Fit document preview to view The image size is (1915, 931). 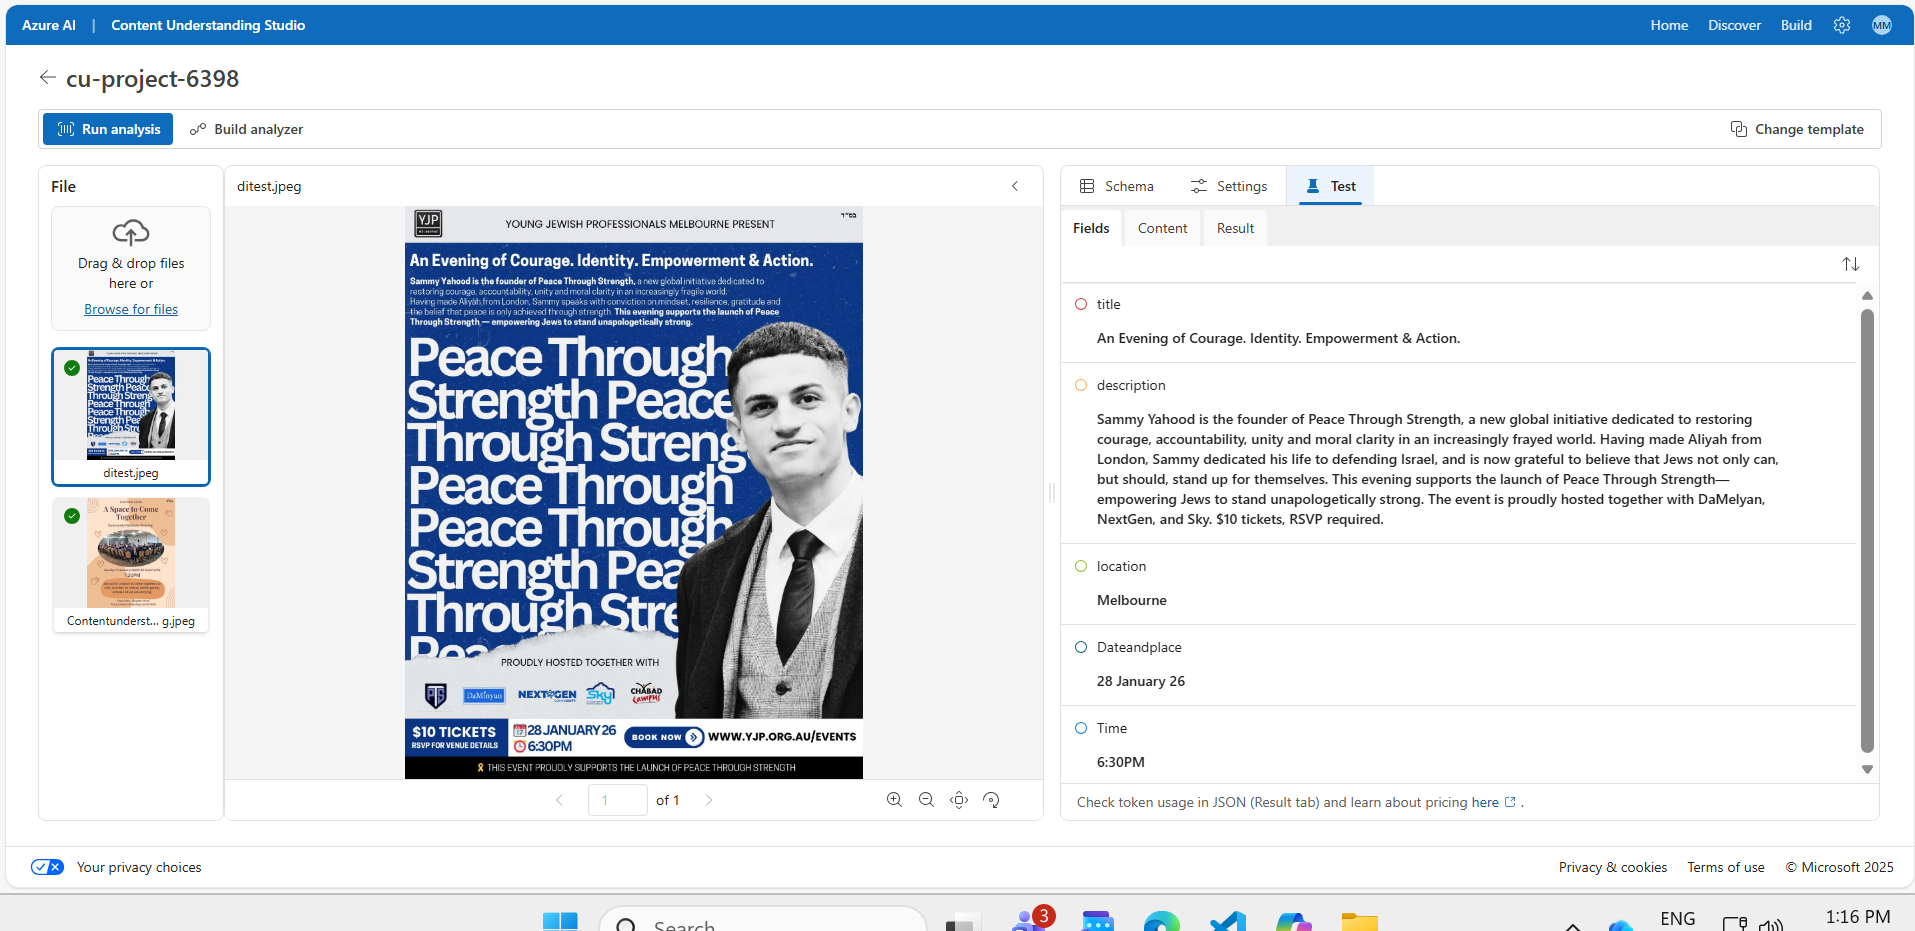959,800
